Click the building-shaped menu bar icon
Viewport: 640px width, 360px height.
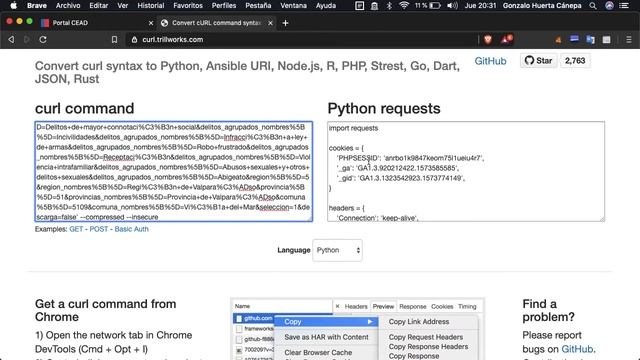(374, 6)
